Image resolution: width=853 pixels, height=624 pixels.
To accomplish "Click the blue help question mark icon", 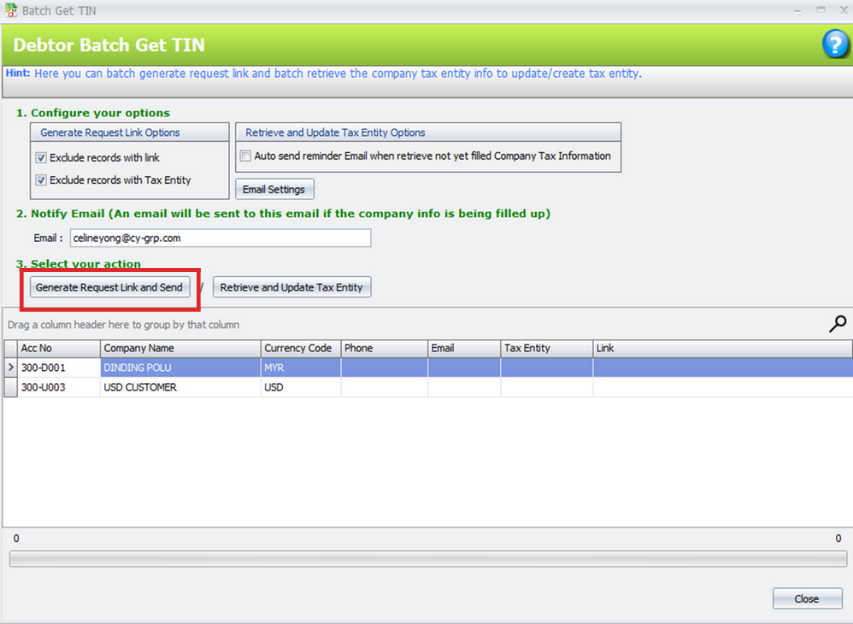I will [835, 44].
